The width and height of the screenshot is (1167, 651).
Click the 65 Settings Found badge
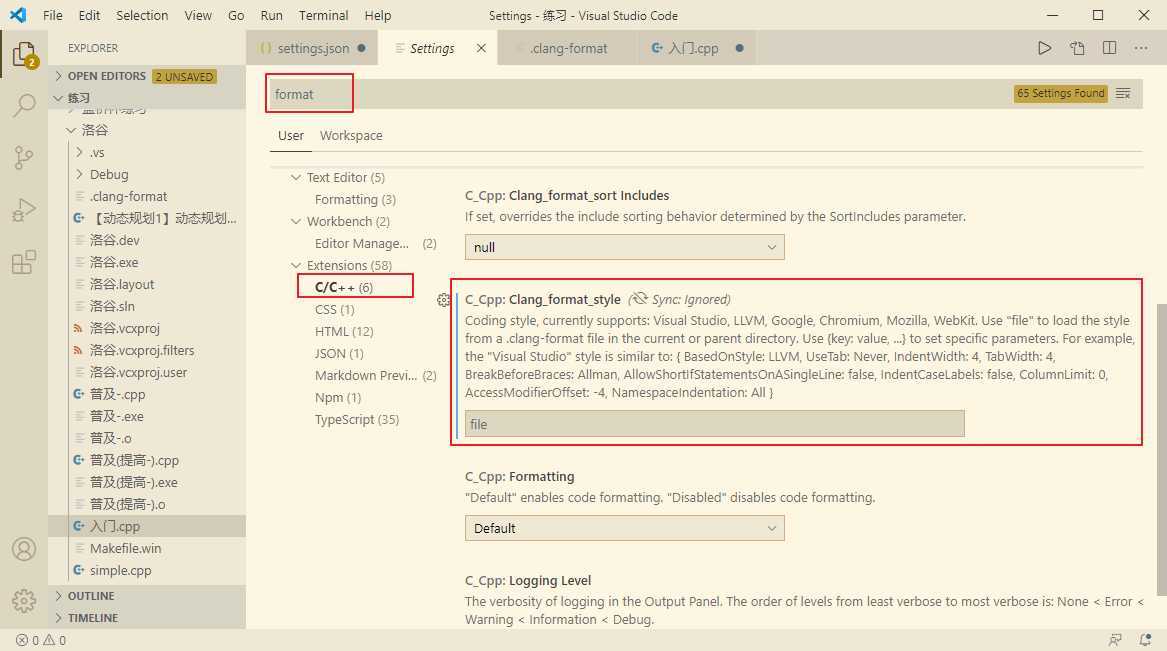[x=1061, y=94]
